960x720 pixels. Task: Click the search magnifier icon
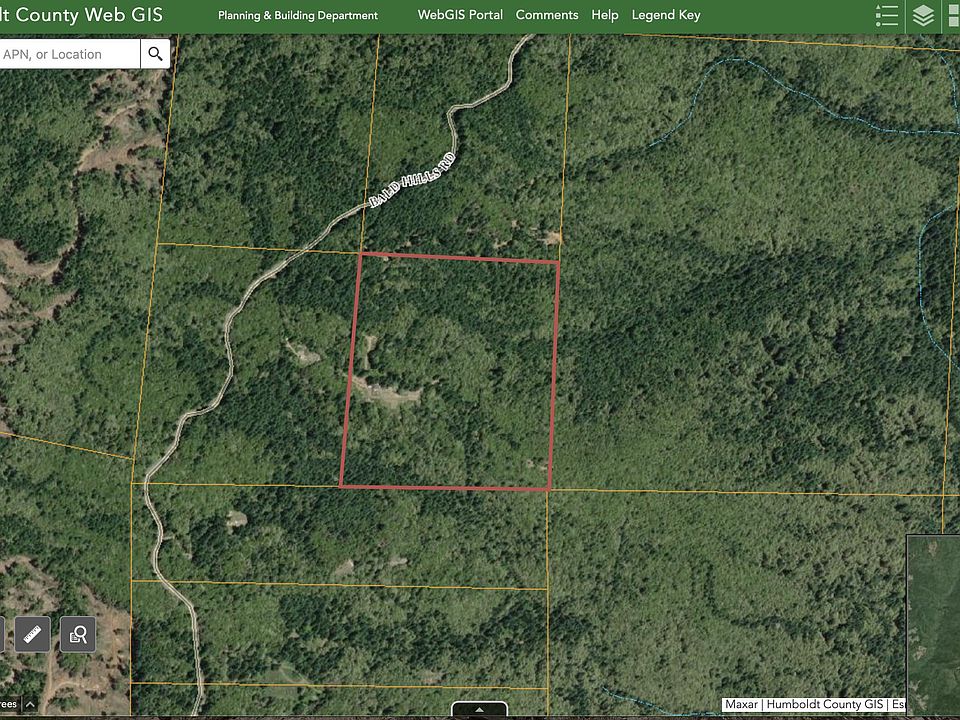point(155,53)
